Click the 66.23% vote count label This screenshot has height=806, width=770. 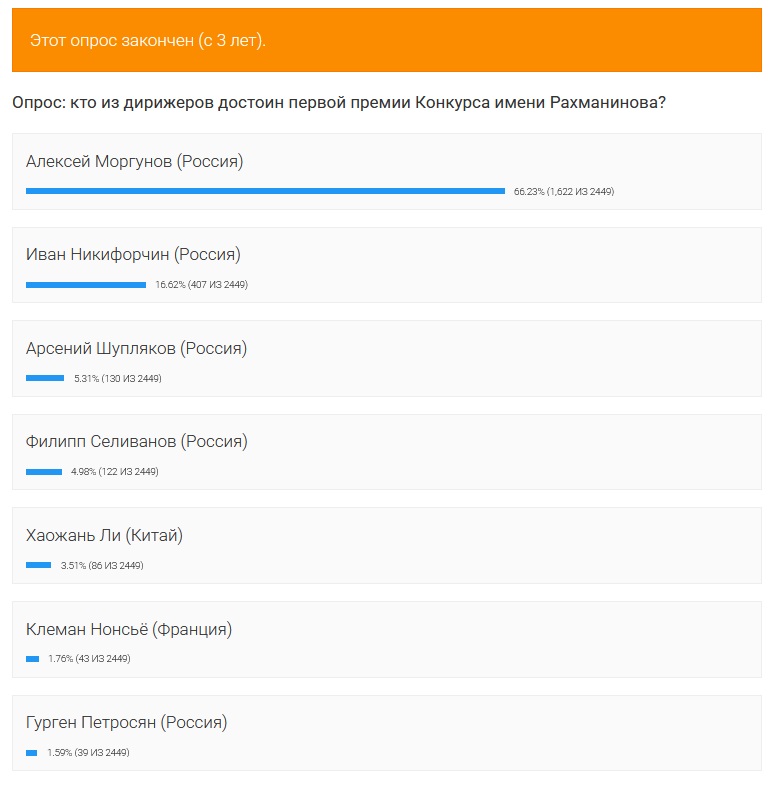(564, 191)
